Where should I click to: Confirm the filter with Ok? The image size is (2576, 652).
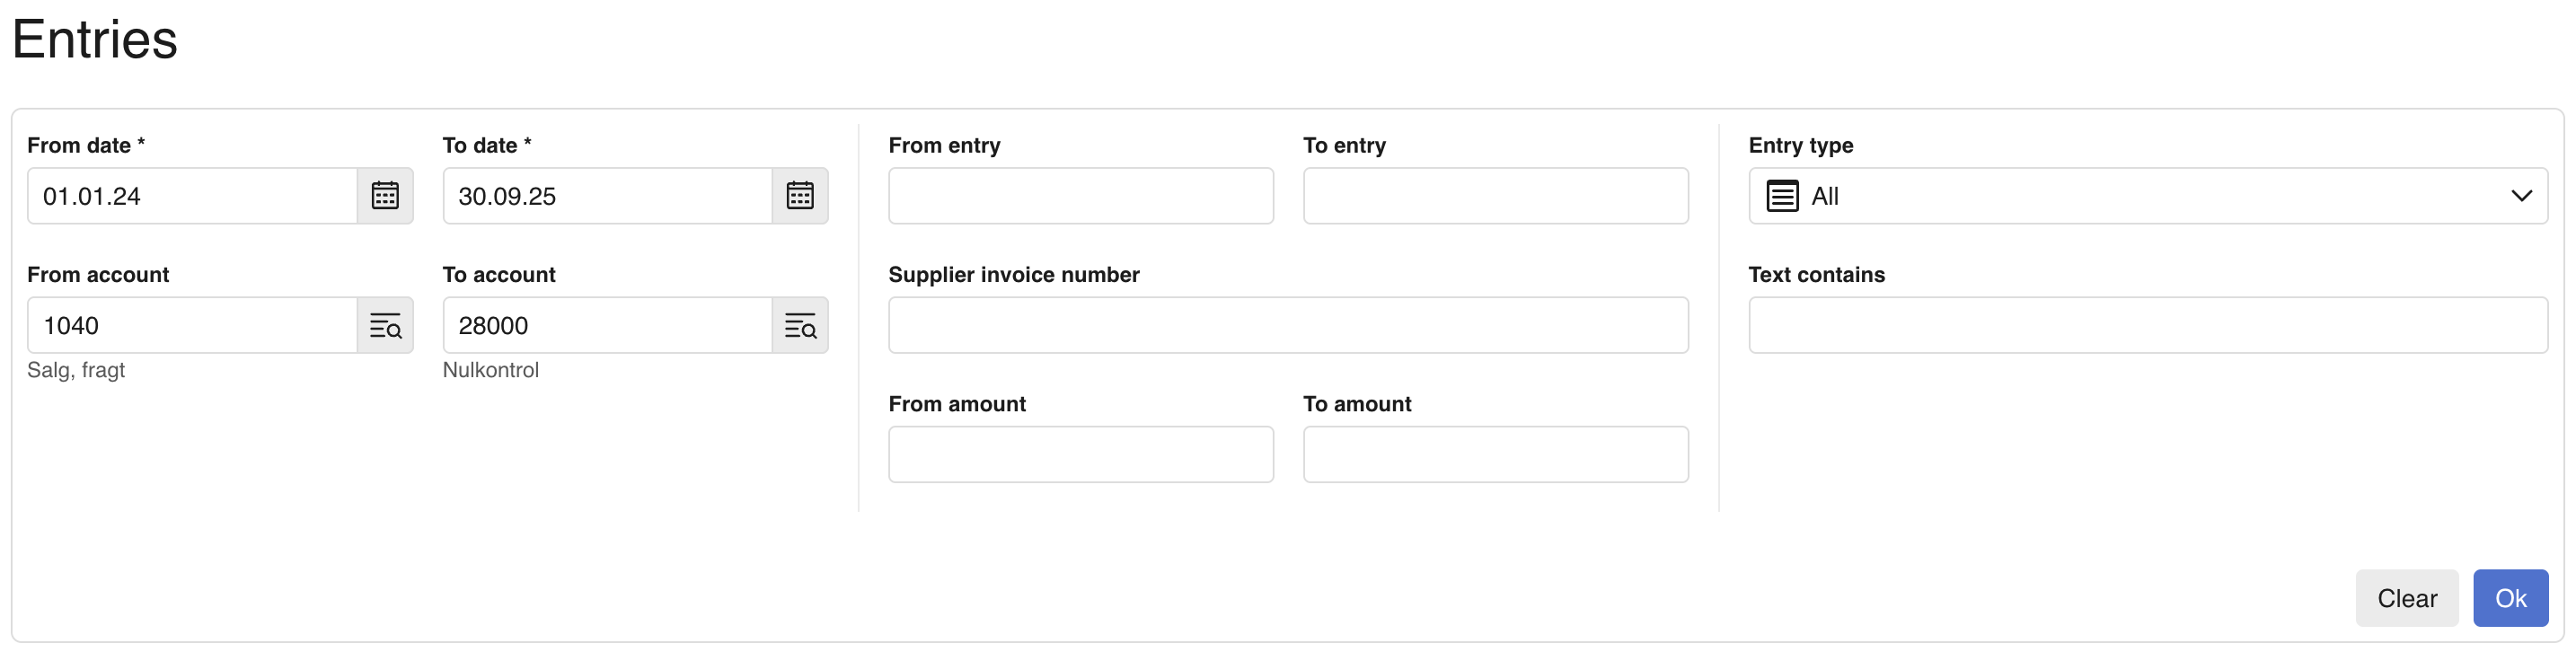coord(2510,598)
